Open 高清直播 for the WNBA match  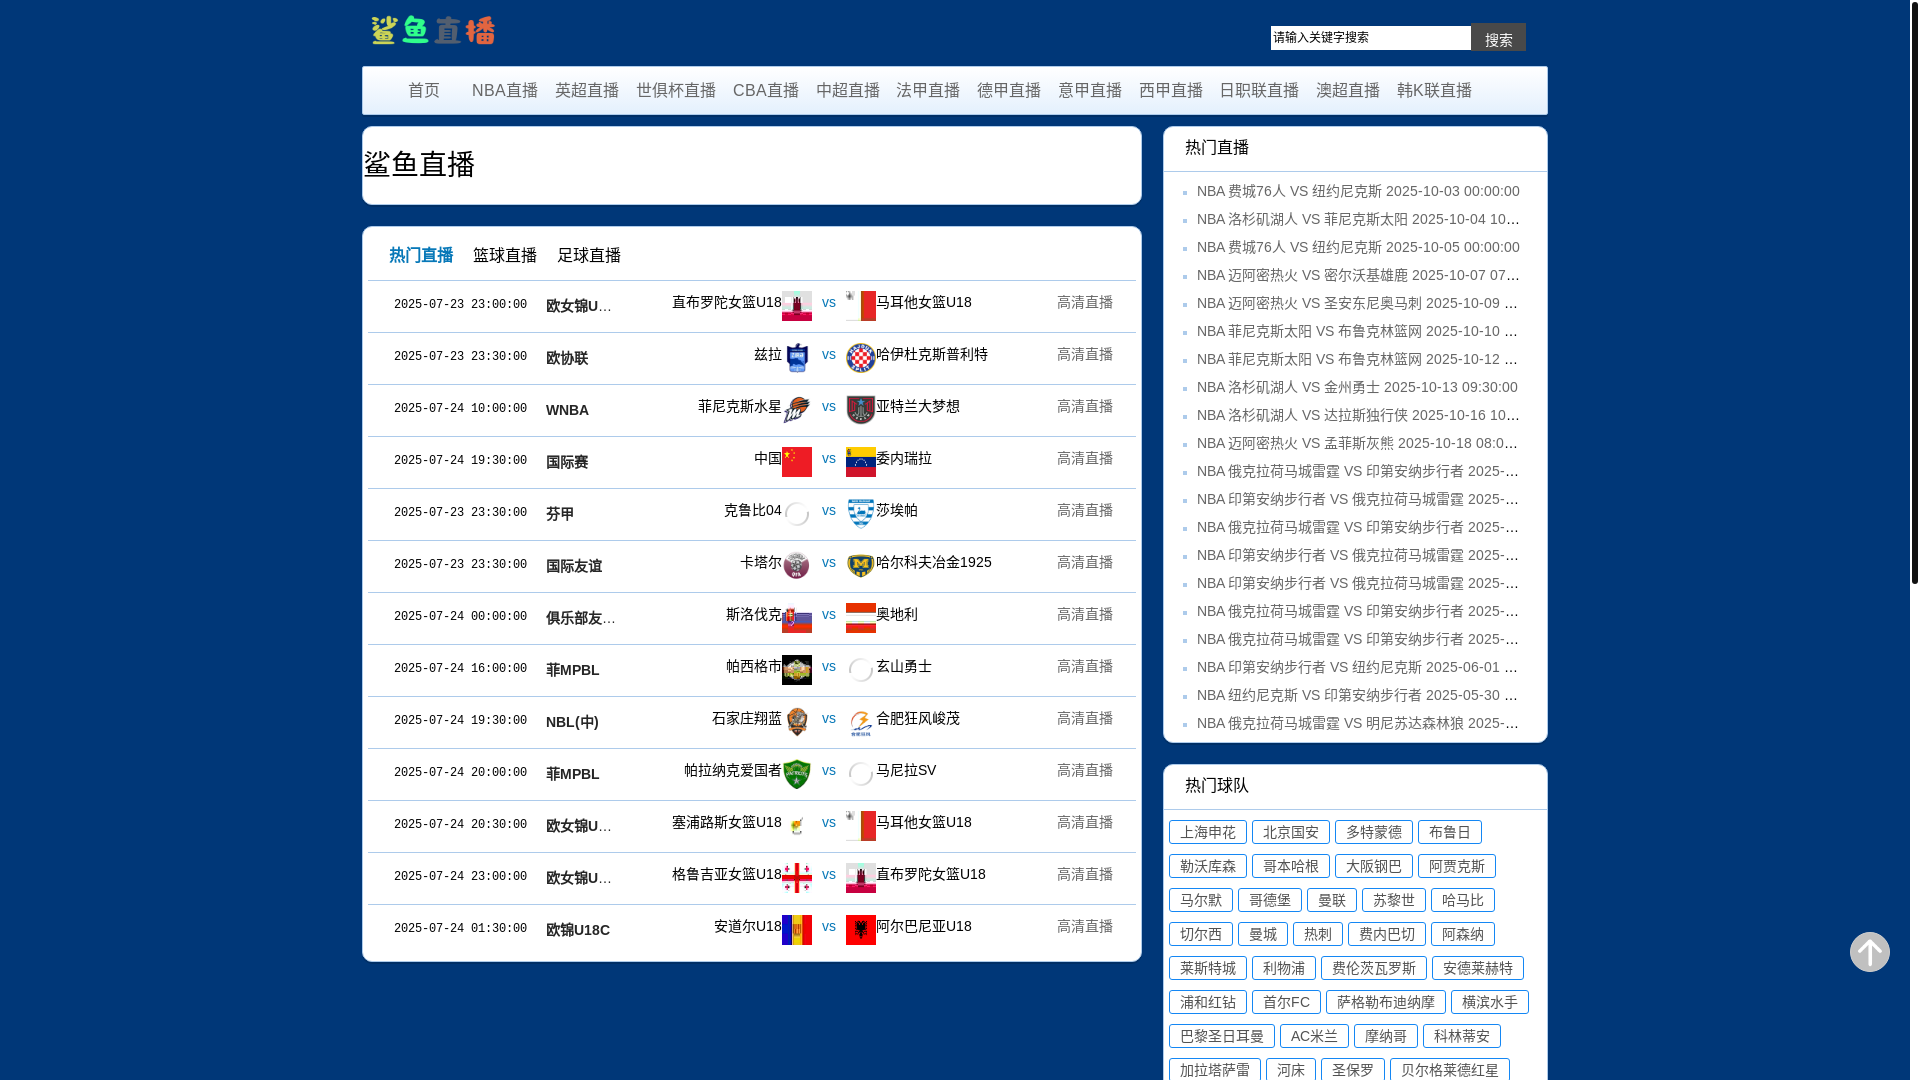[x=1084, y=406]
